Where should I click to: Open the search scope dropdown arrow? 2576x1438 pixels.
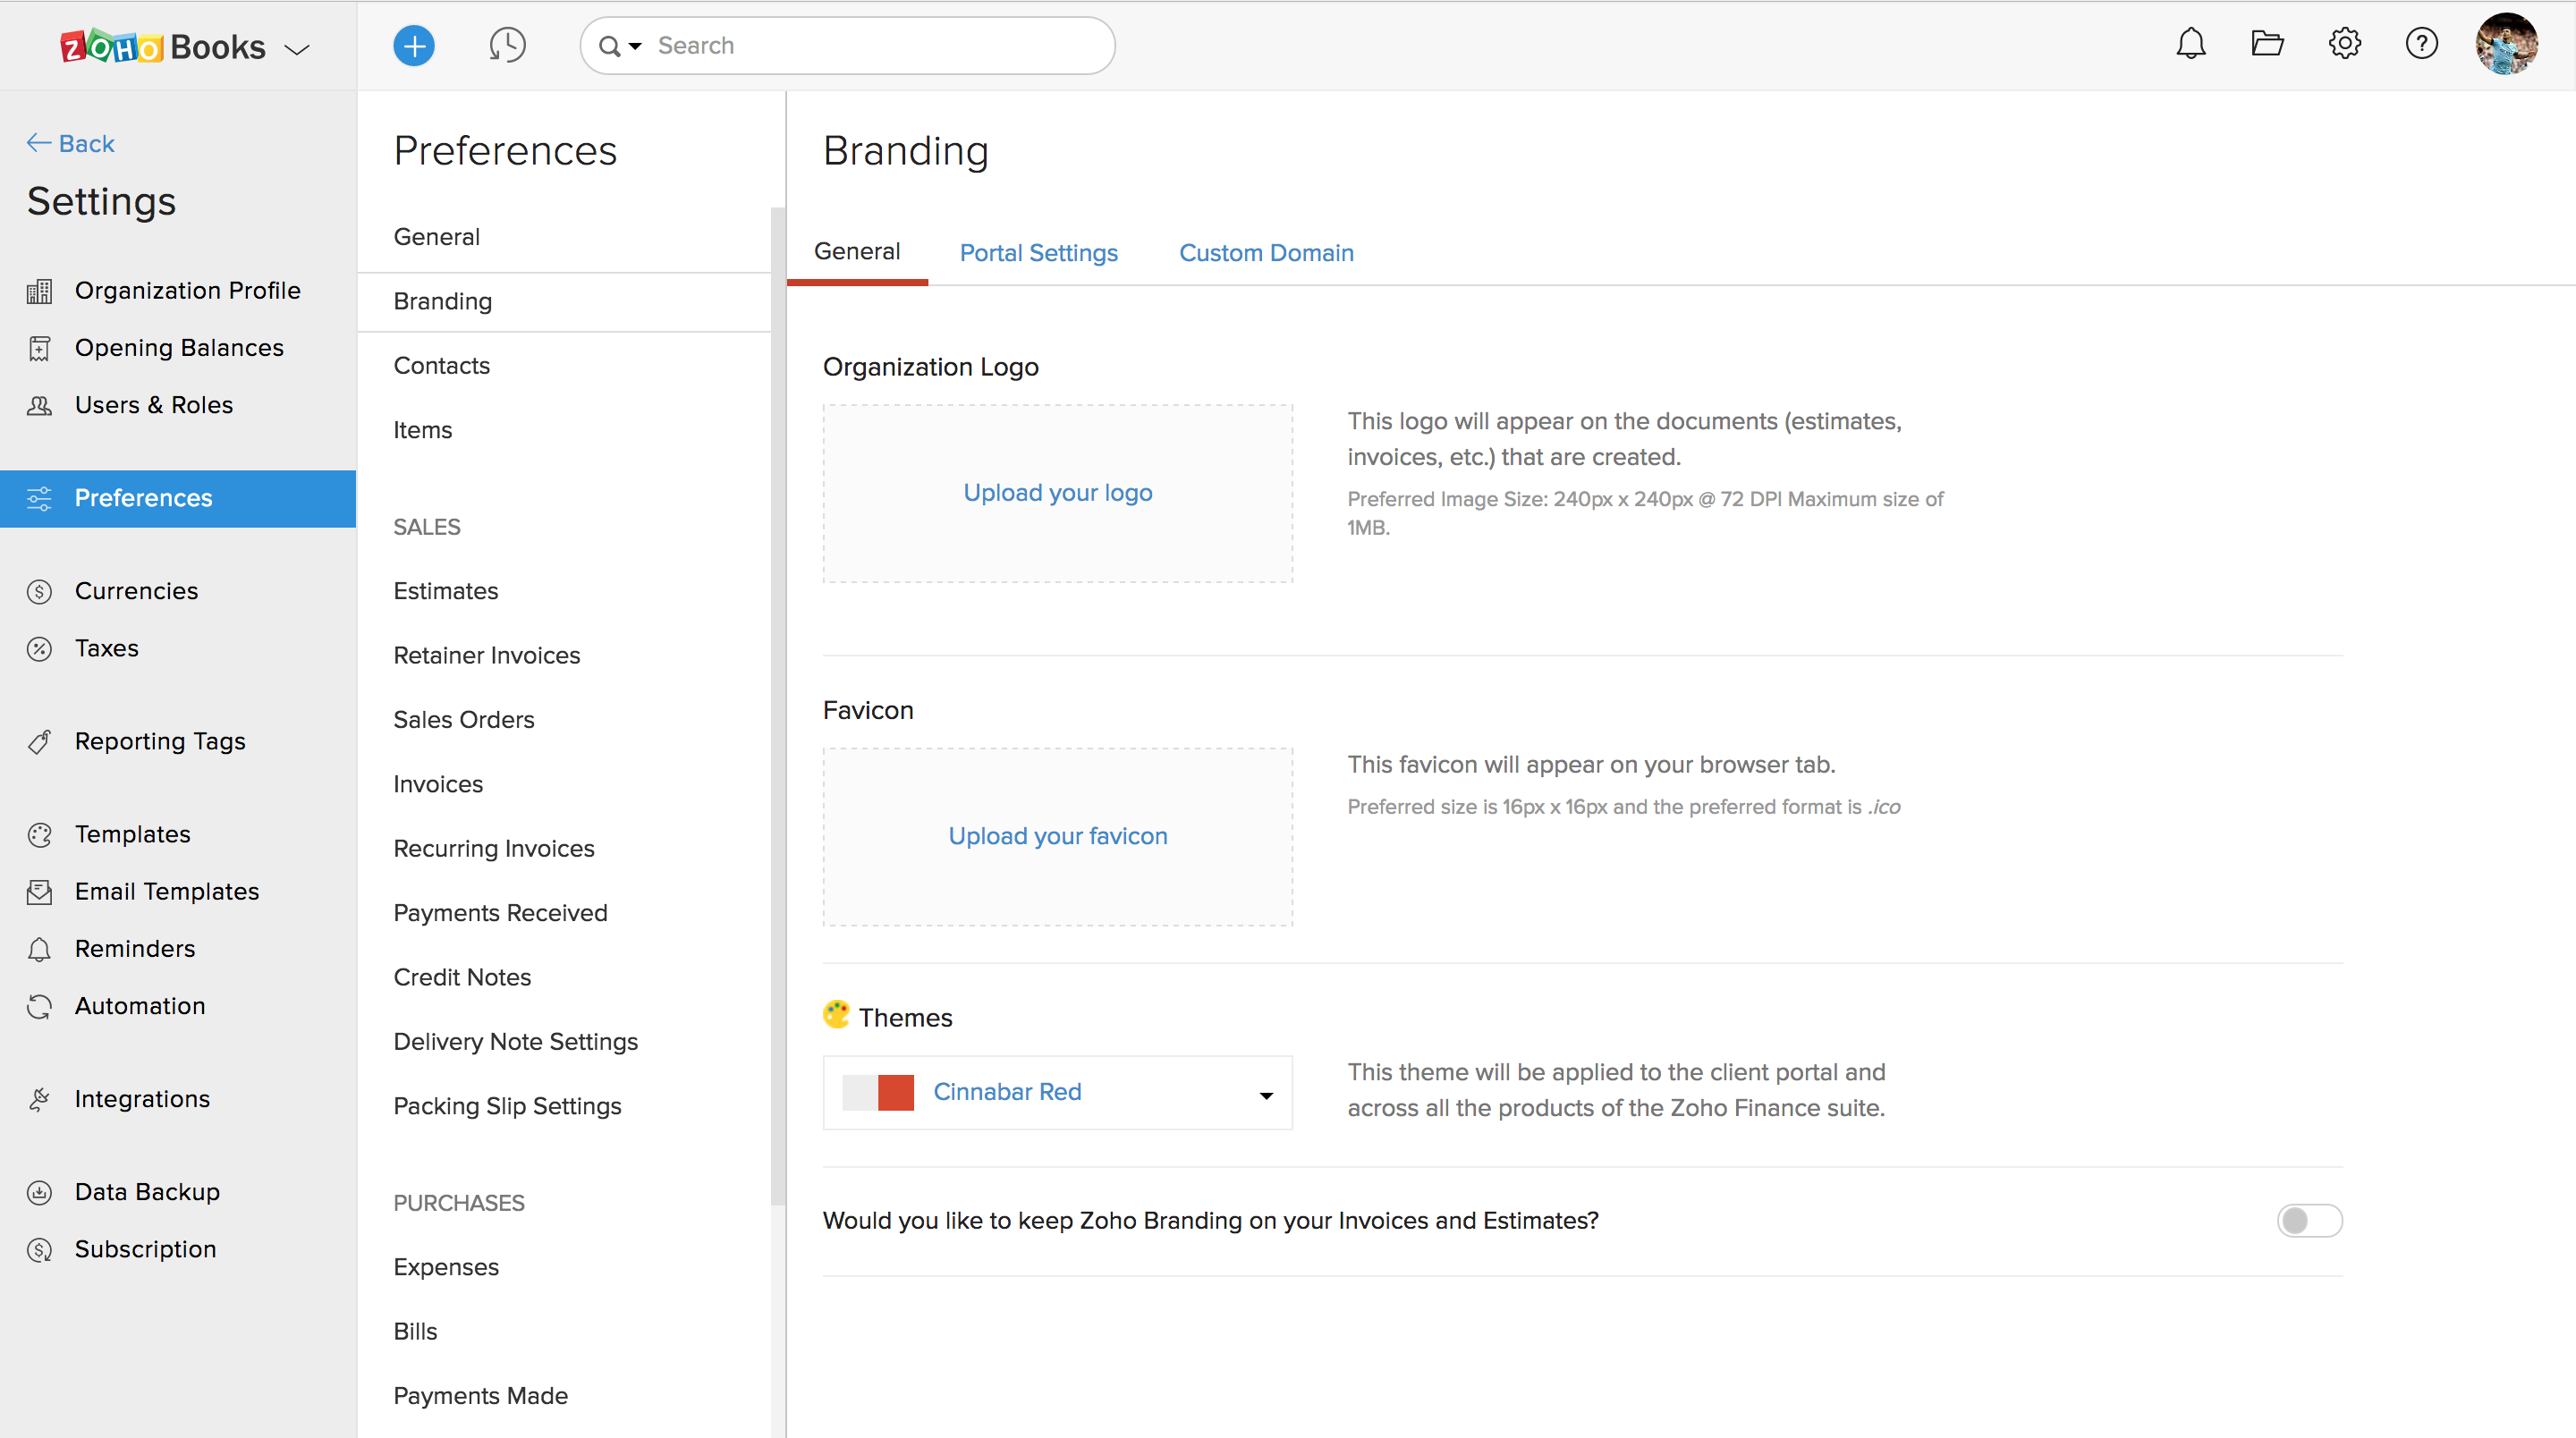(x=635, y=46)
